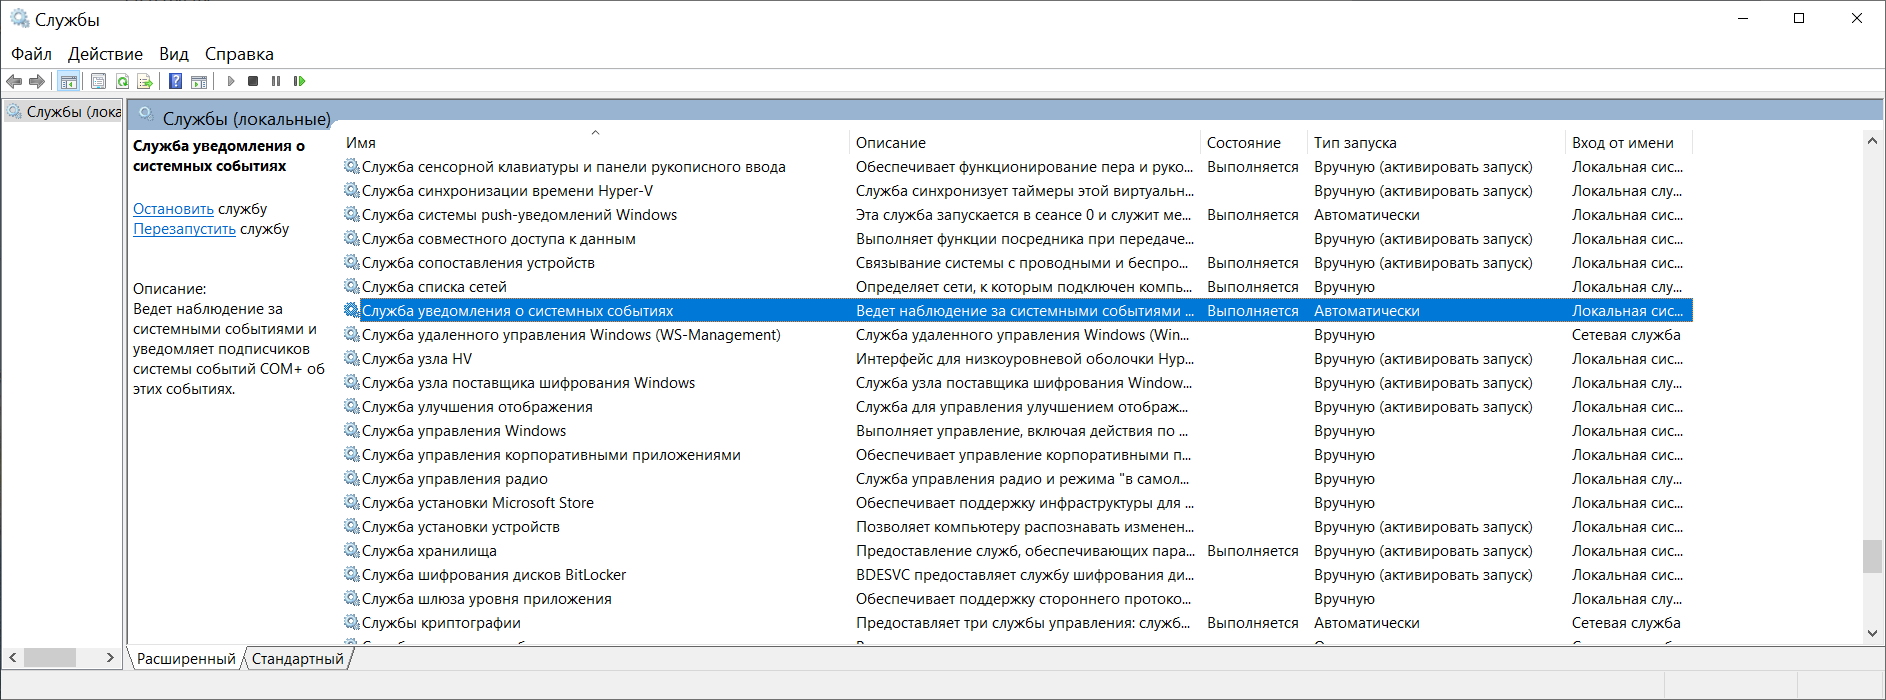The image size is (1886, 700).
Task: Sort by the Тип запуска column header
Action: click(x=1355, y=143)
